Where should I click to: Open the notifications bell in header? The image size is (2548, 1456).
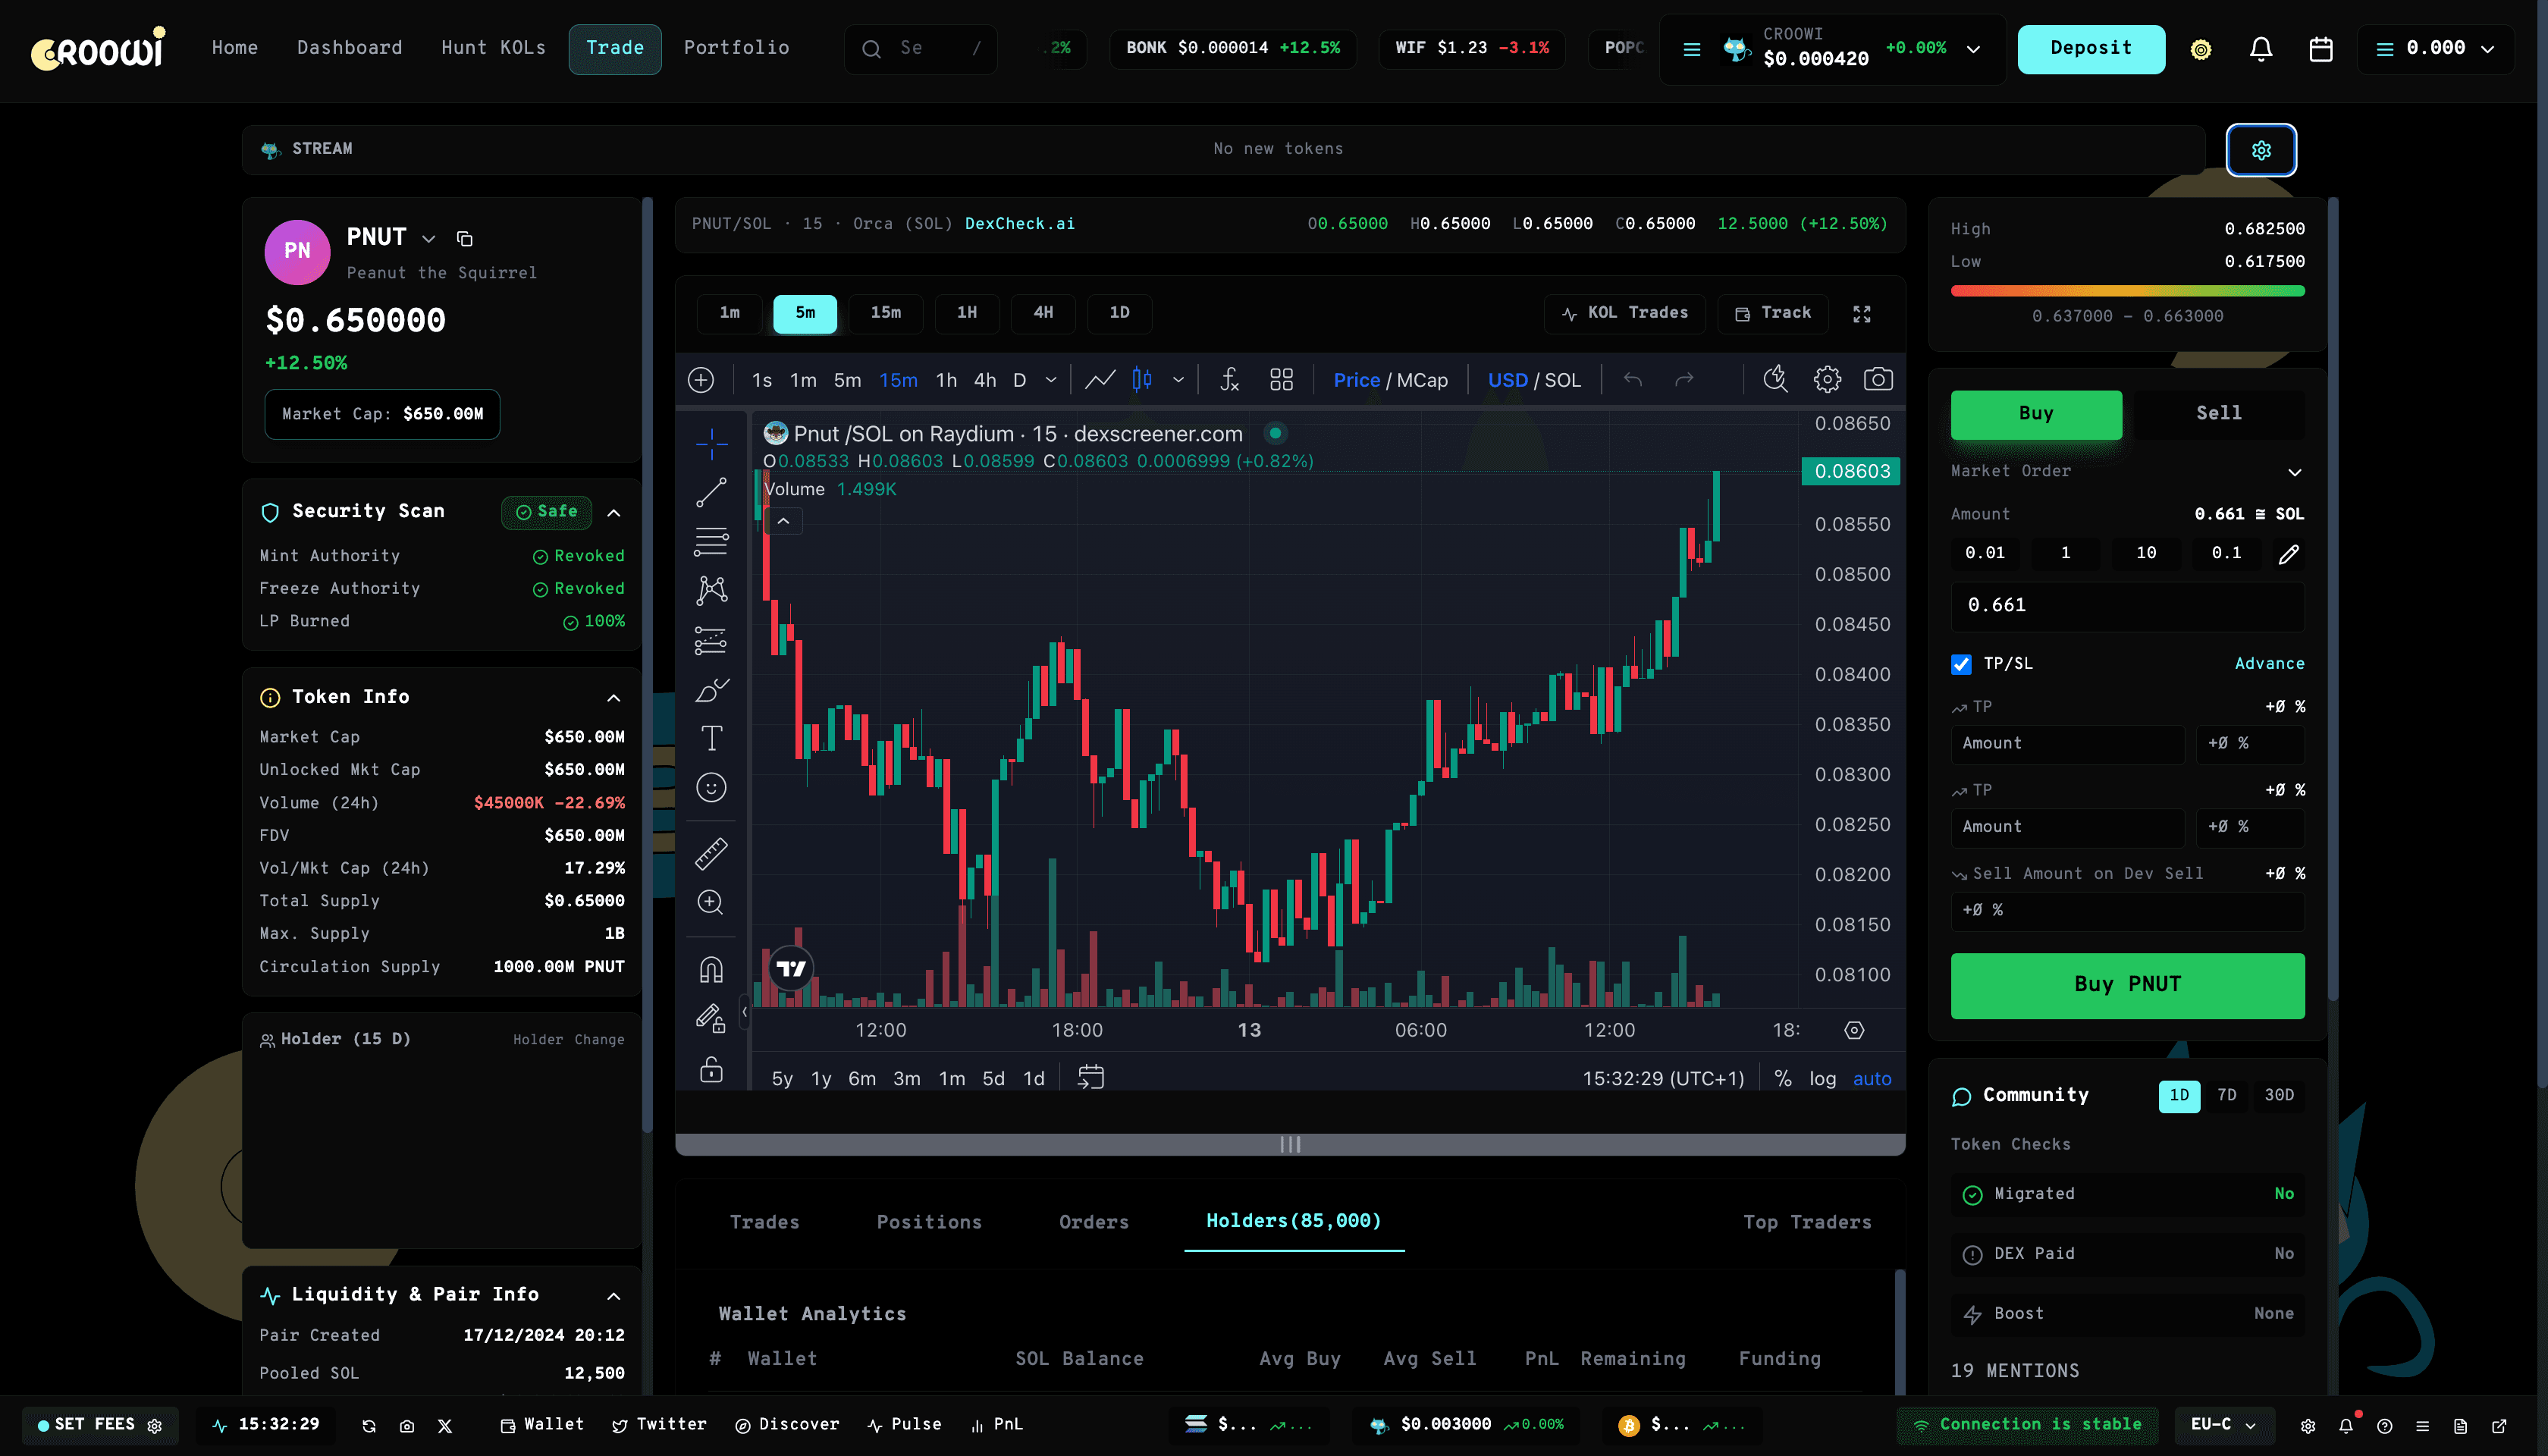2260,49
